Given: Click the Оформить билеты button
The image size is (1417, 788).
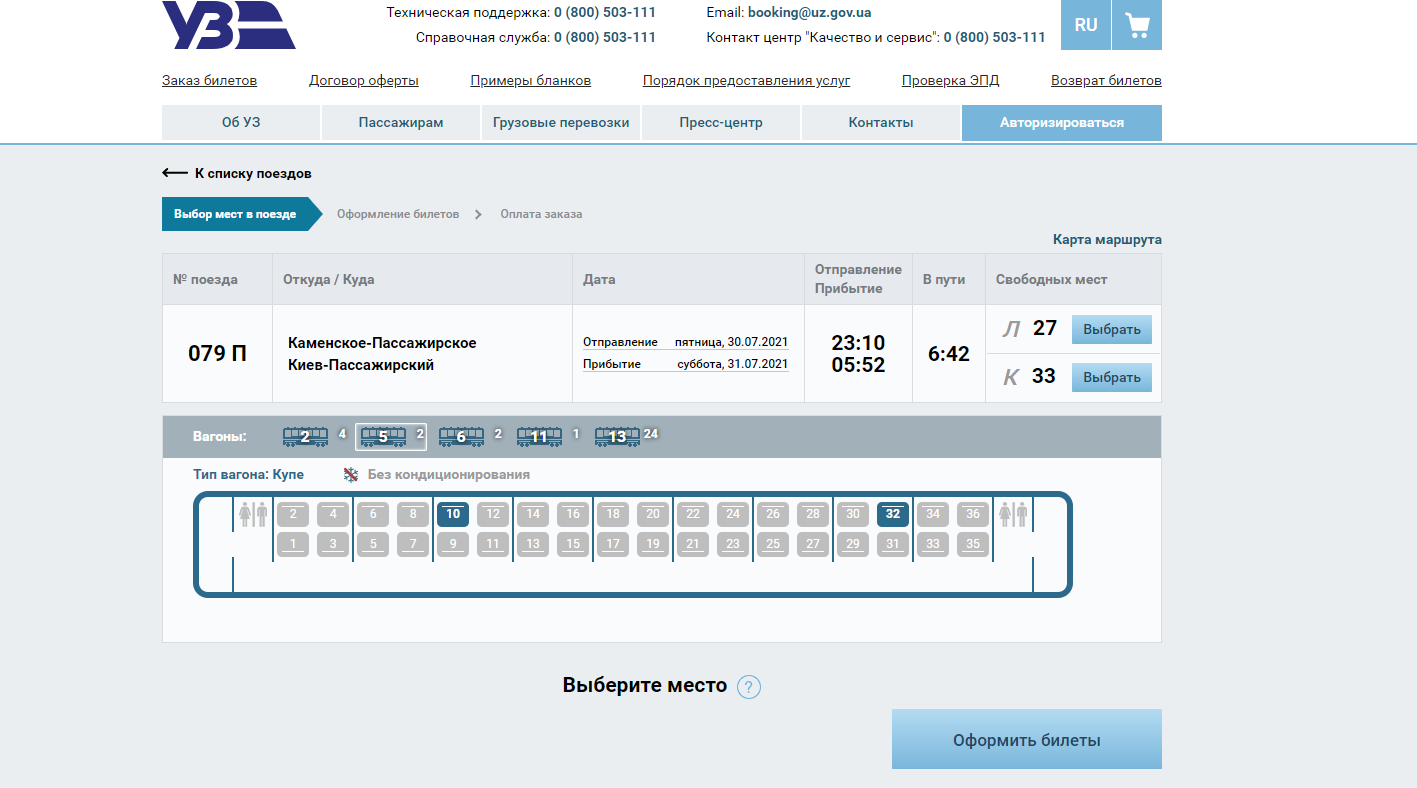Looking at the screenshot, I should pyautogui.click(x=1026, y=740).
